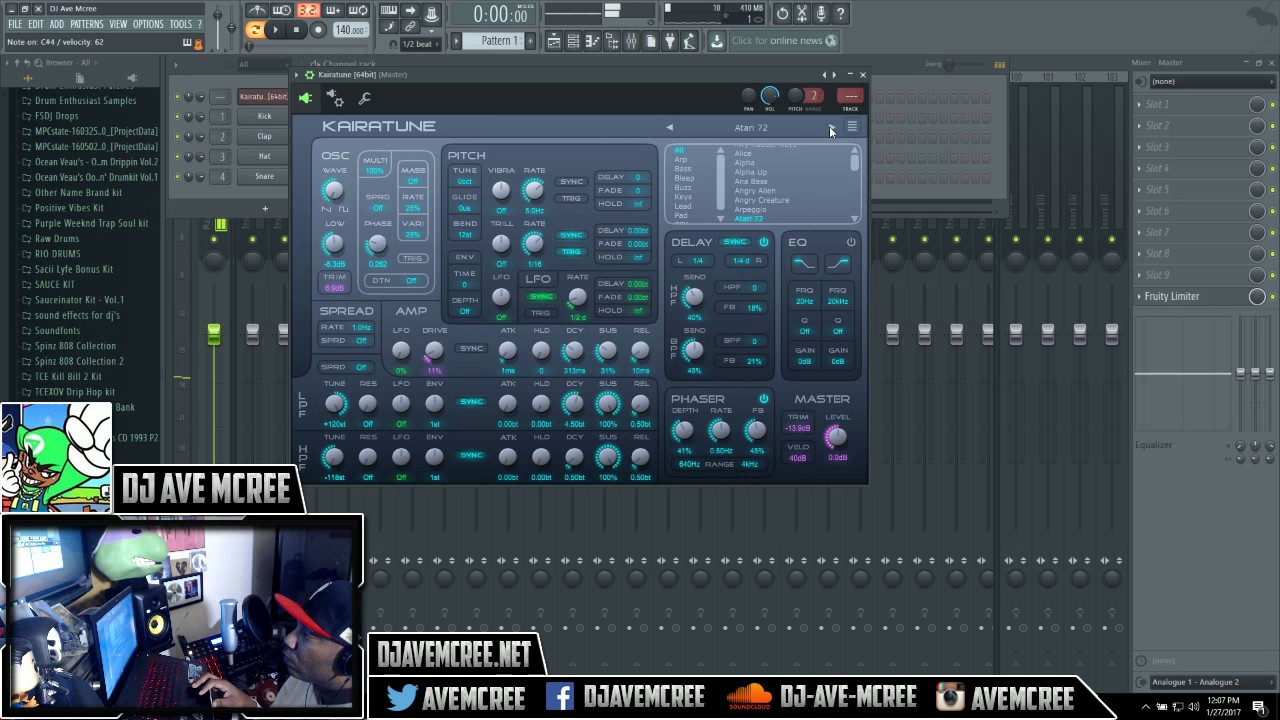
Task: Click the green plug icon in the Kairatune wrapper
Action: [305, 98]
